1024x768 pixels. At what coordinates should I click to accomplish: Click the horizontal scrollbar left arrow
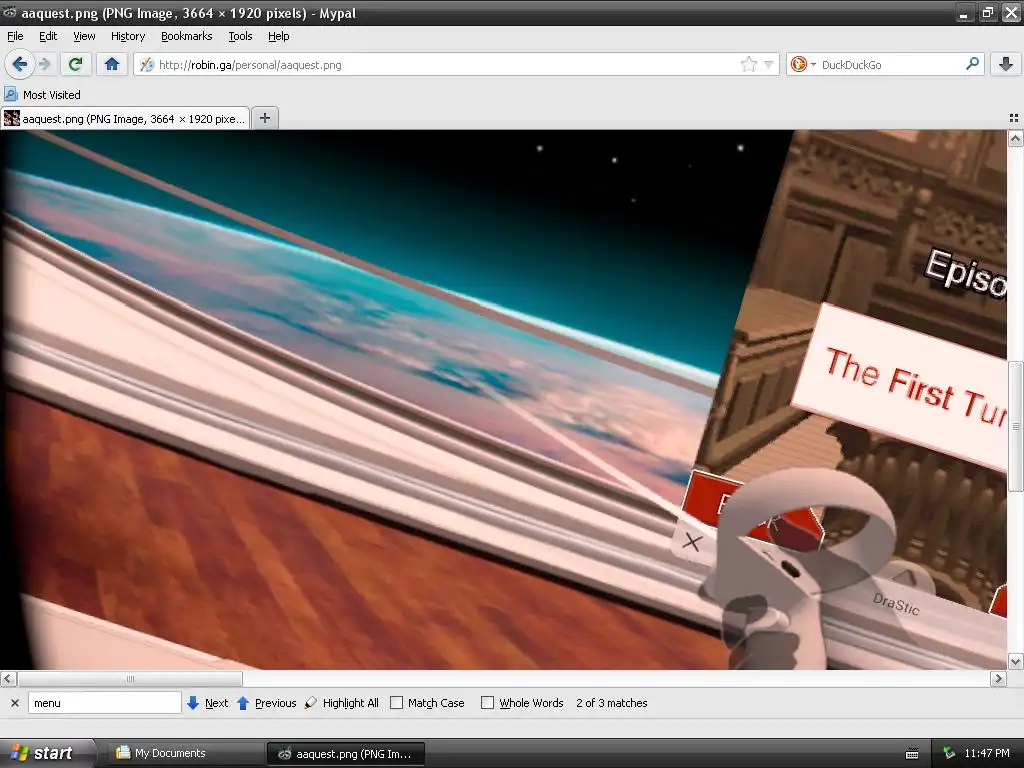point(8,679)
